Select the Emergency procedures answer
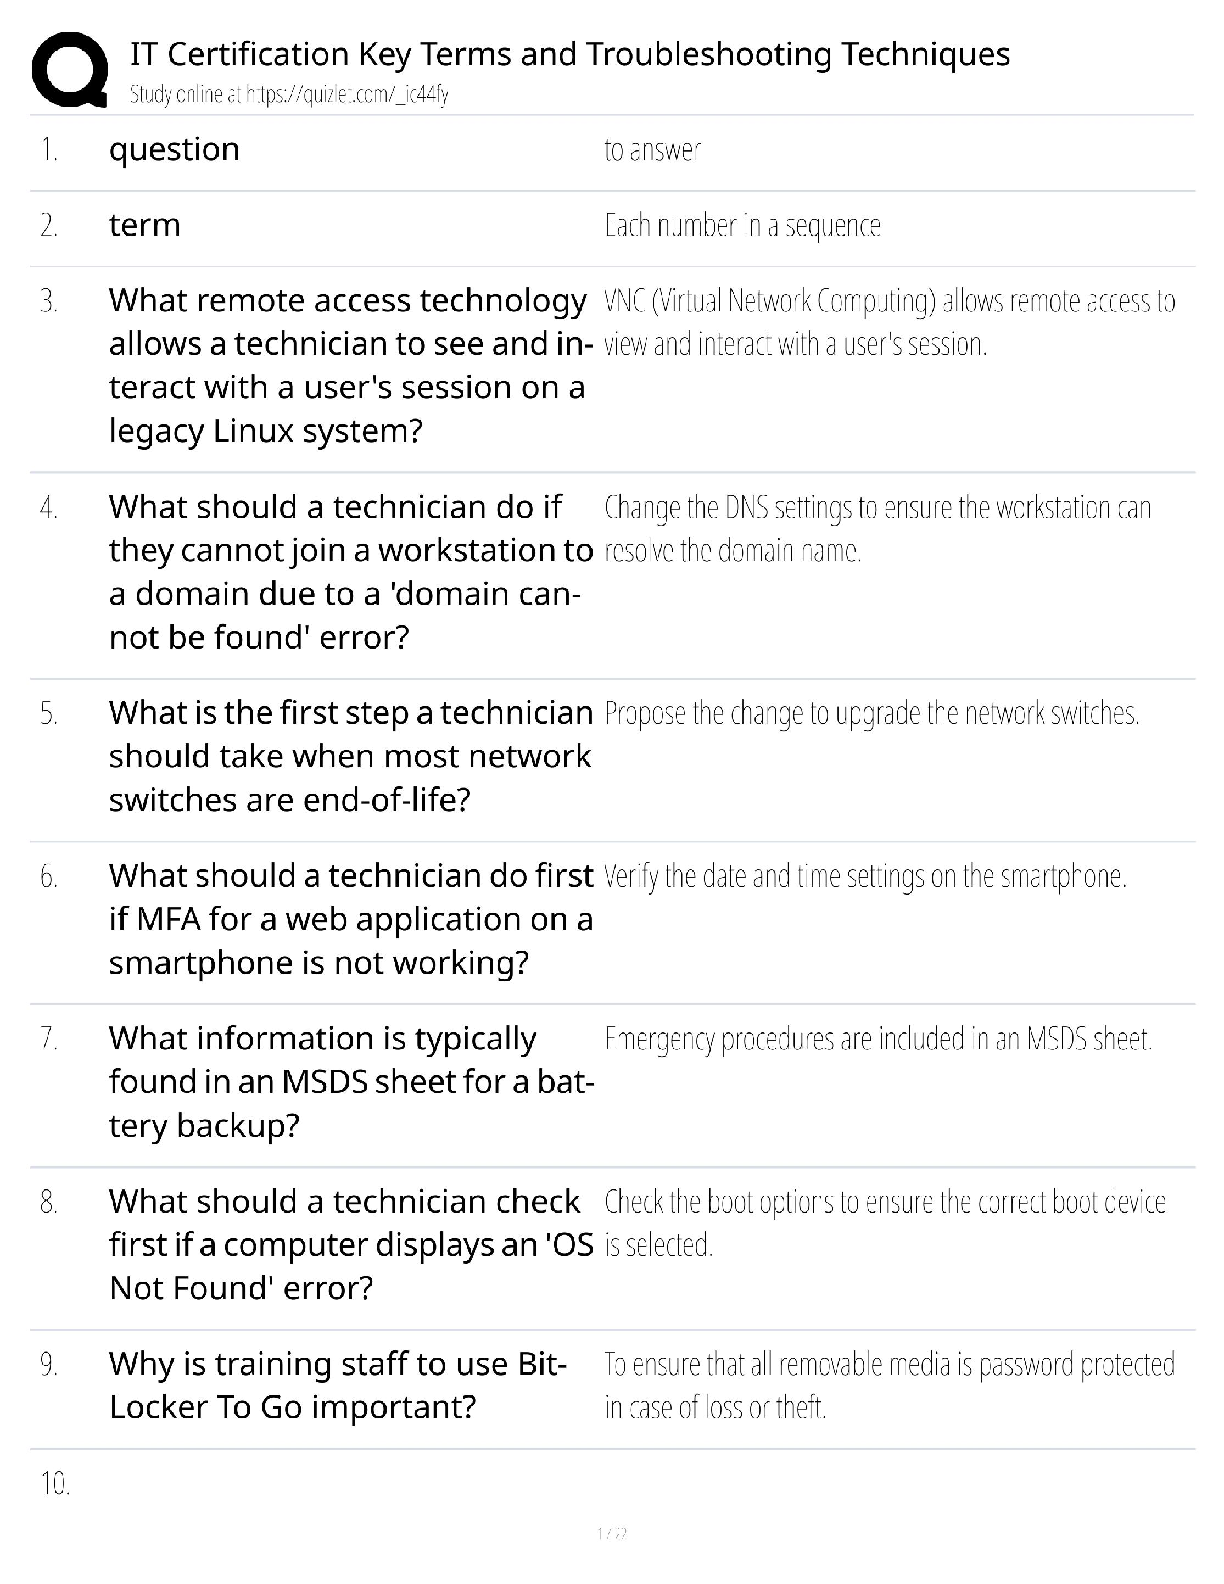1224x1584 pixels. pos(878,1040)
